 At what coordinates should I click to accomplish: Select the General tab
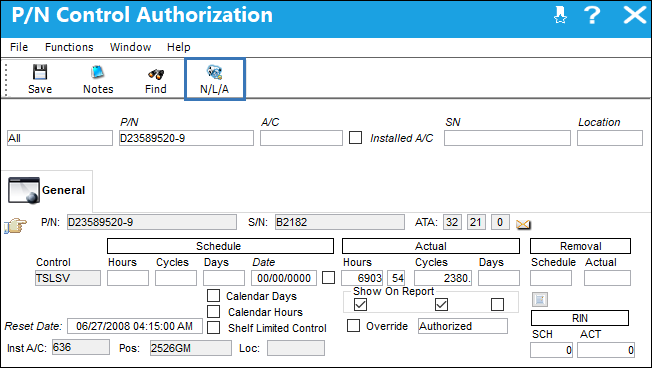(x=47, y=190)
